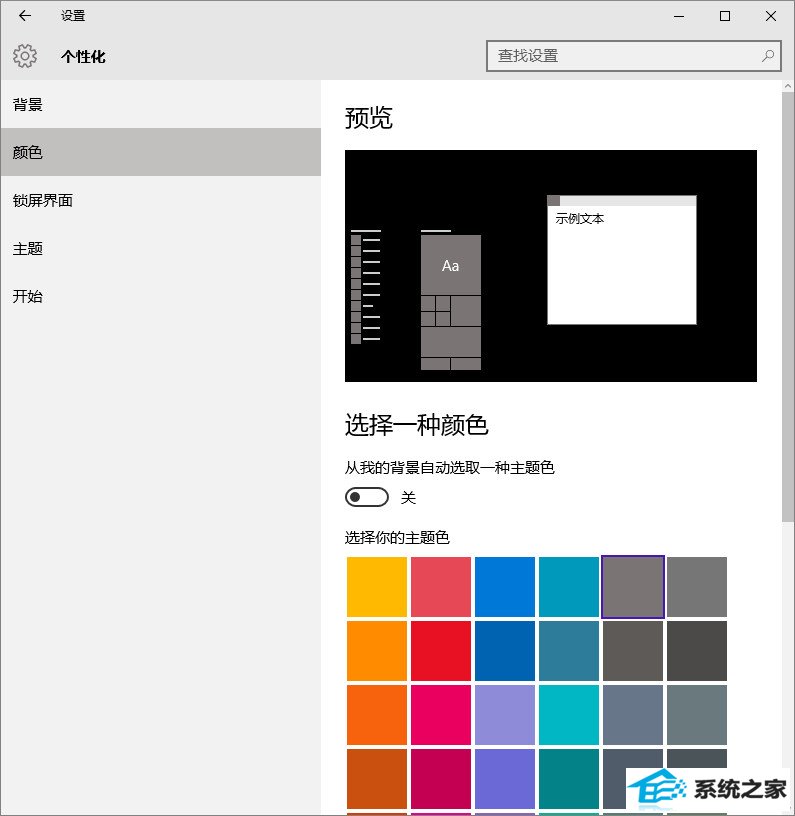The image size is (795, 816).
Task: Open the 锁屏界面 settings page
Action: pyautogui.click(x=161, y=200)
